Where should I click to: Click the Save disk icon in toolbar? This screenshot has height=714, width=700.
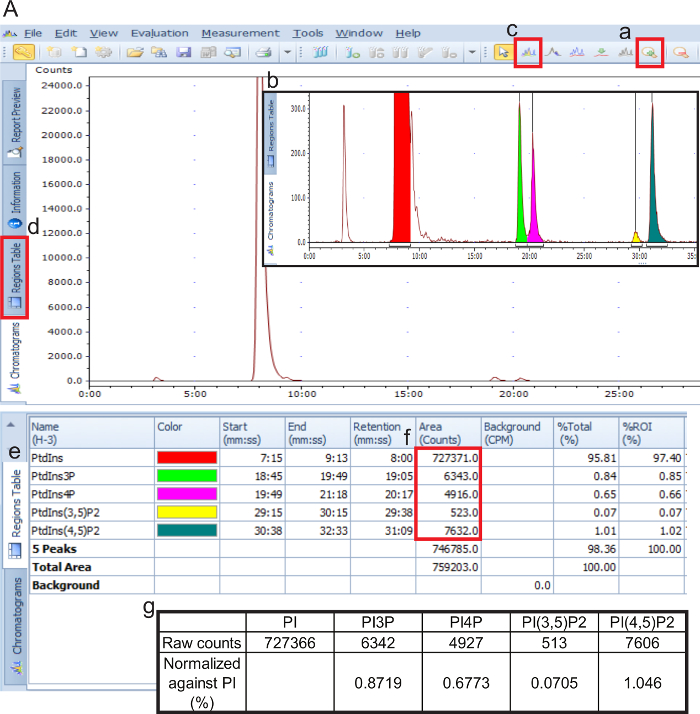(x=181, y=52)
